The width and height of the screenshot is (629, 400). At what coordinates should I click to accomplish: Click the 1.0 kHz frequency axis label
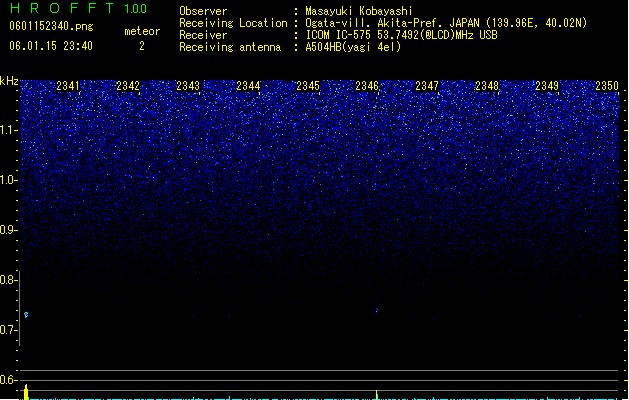8,180
